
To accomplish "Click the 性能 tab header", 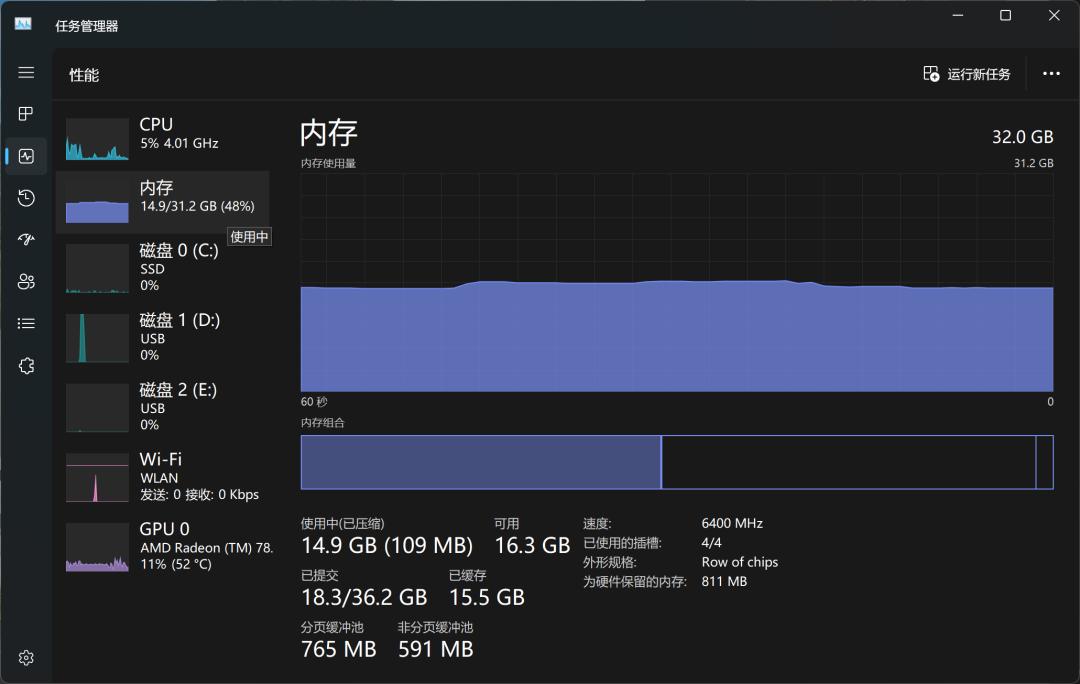I will (83, 74).
